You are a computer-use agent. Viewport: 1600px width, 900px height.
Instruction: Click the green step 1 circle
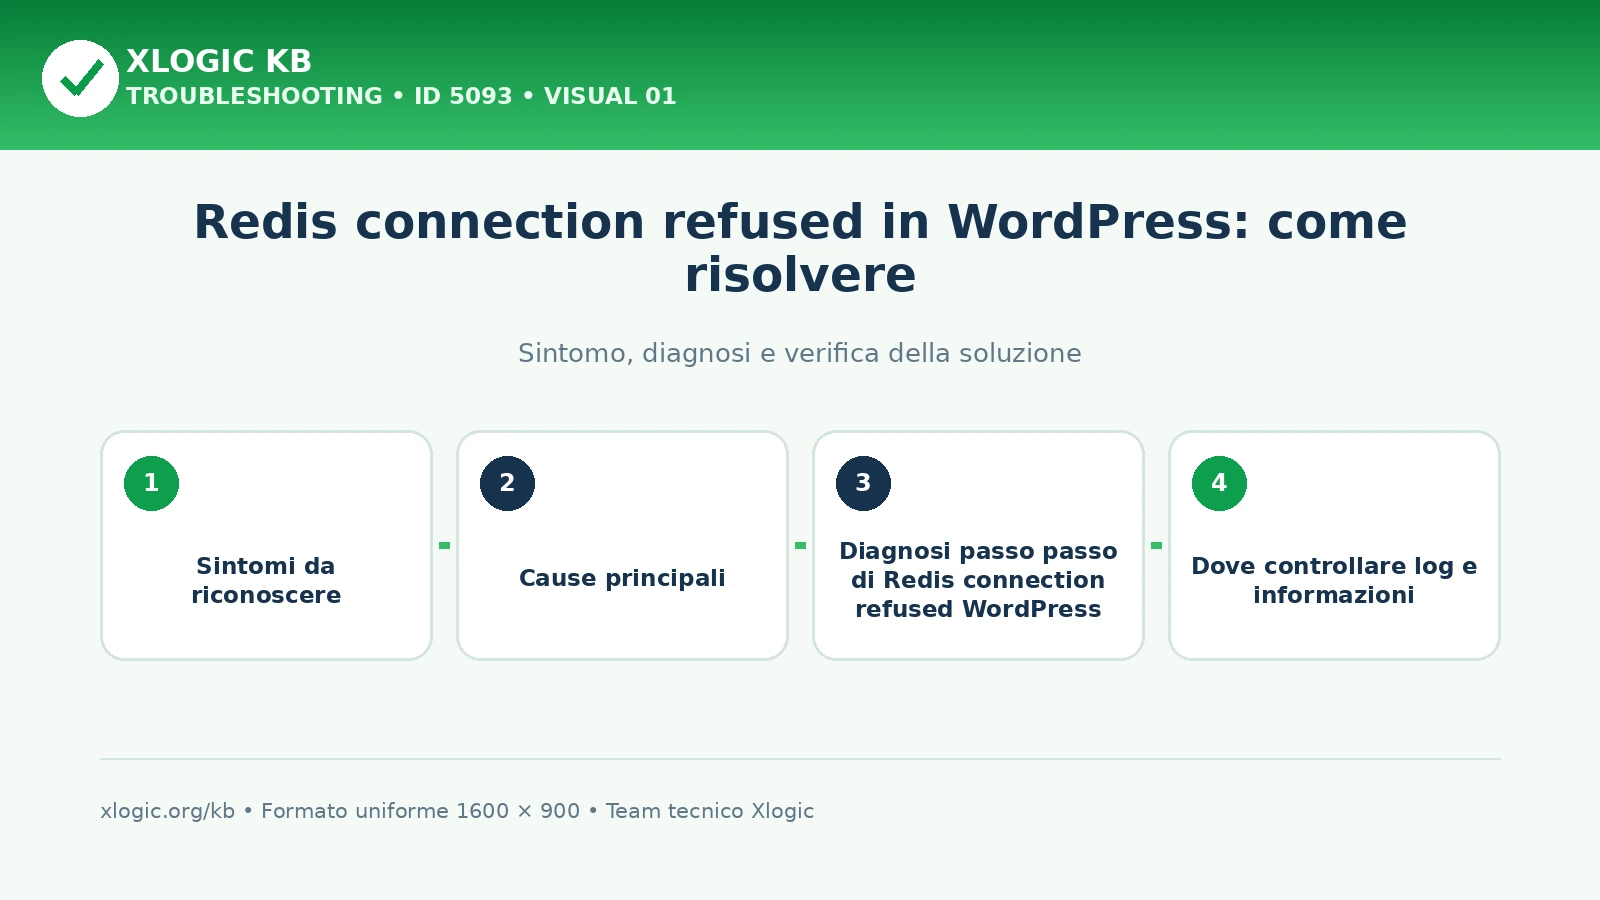click(151, 483)
